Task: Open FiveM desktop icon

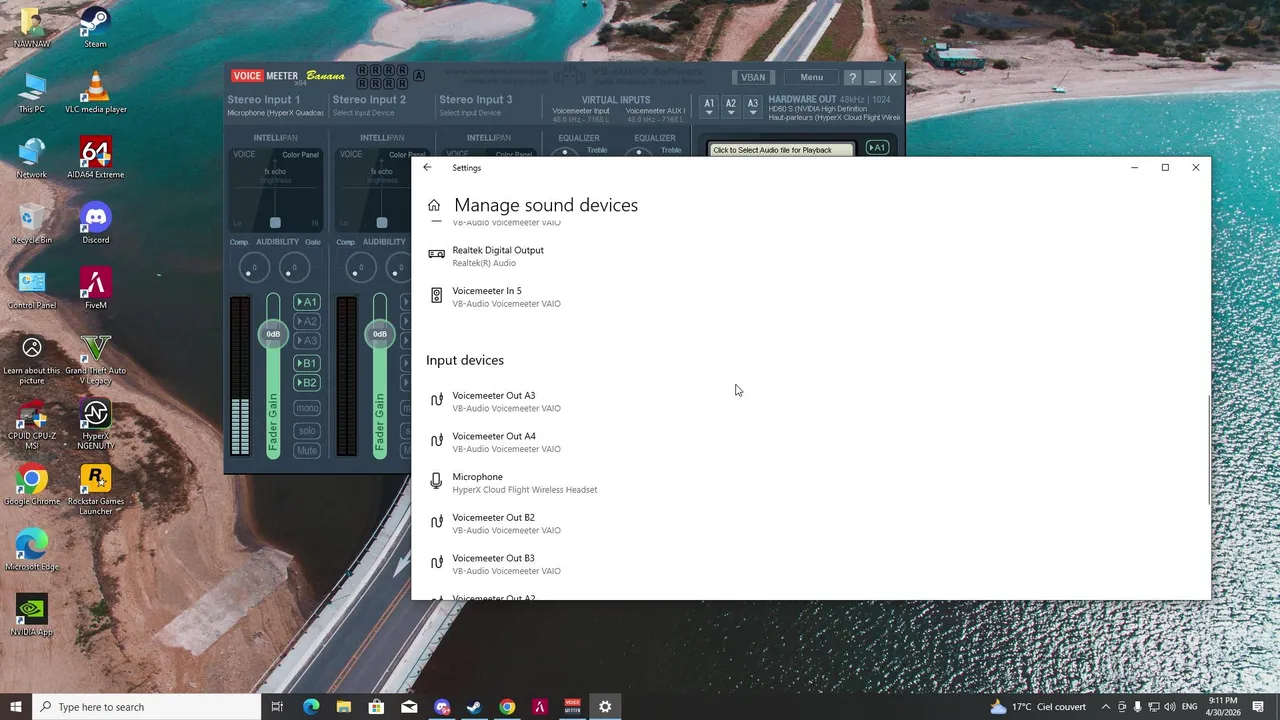Action: 95,288
